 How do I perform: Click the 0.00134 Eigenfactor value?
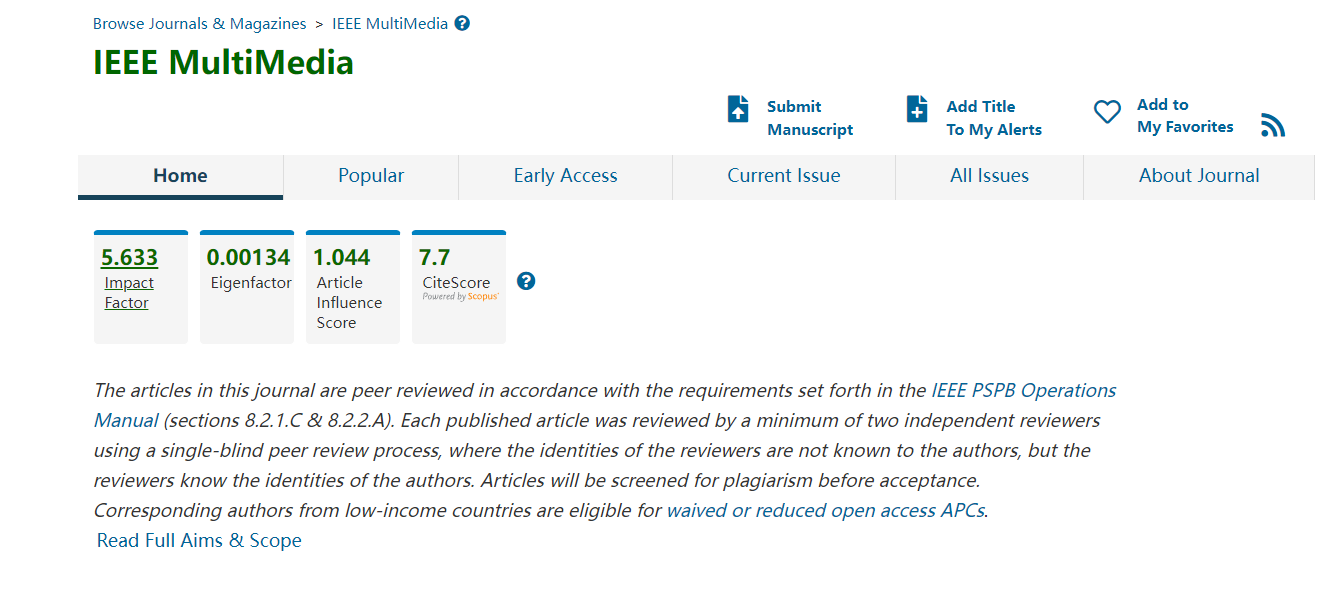tap(248, 257)
